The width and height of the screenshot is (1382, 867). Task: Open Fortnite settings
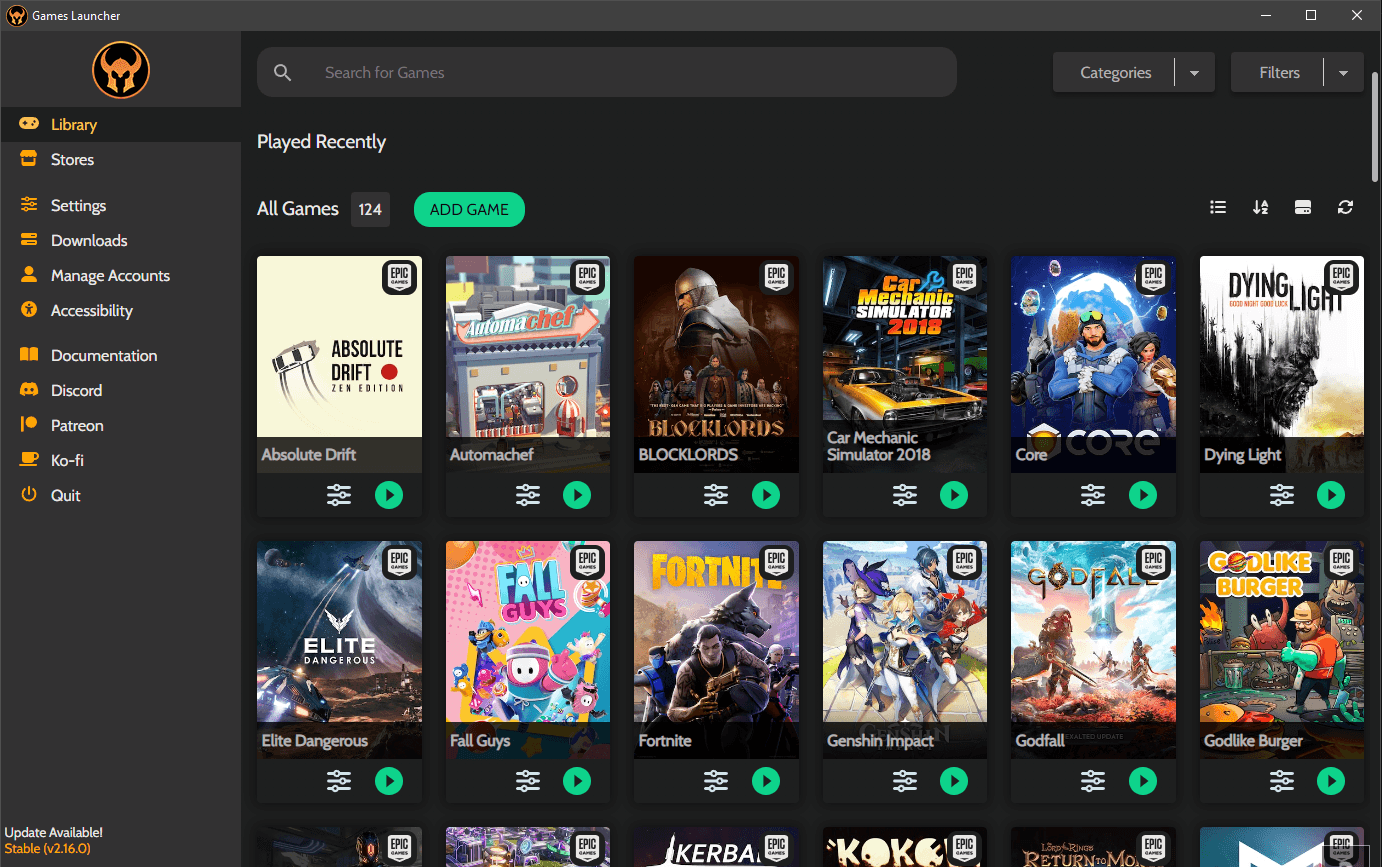click(716, 781)
